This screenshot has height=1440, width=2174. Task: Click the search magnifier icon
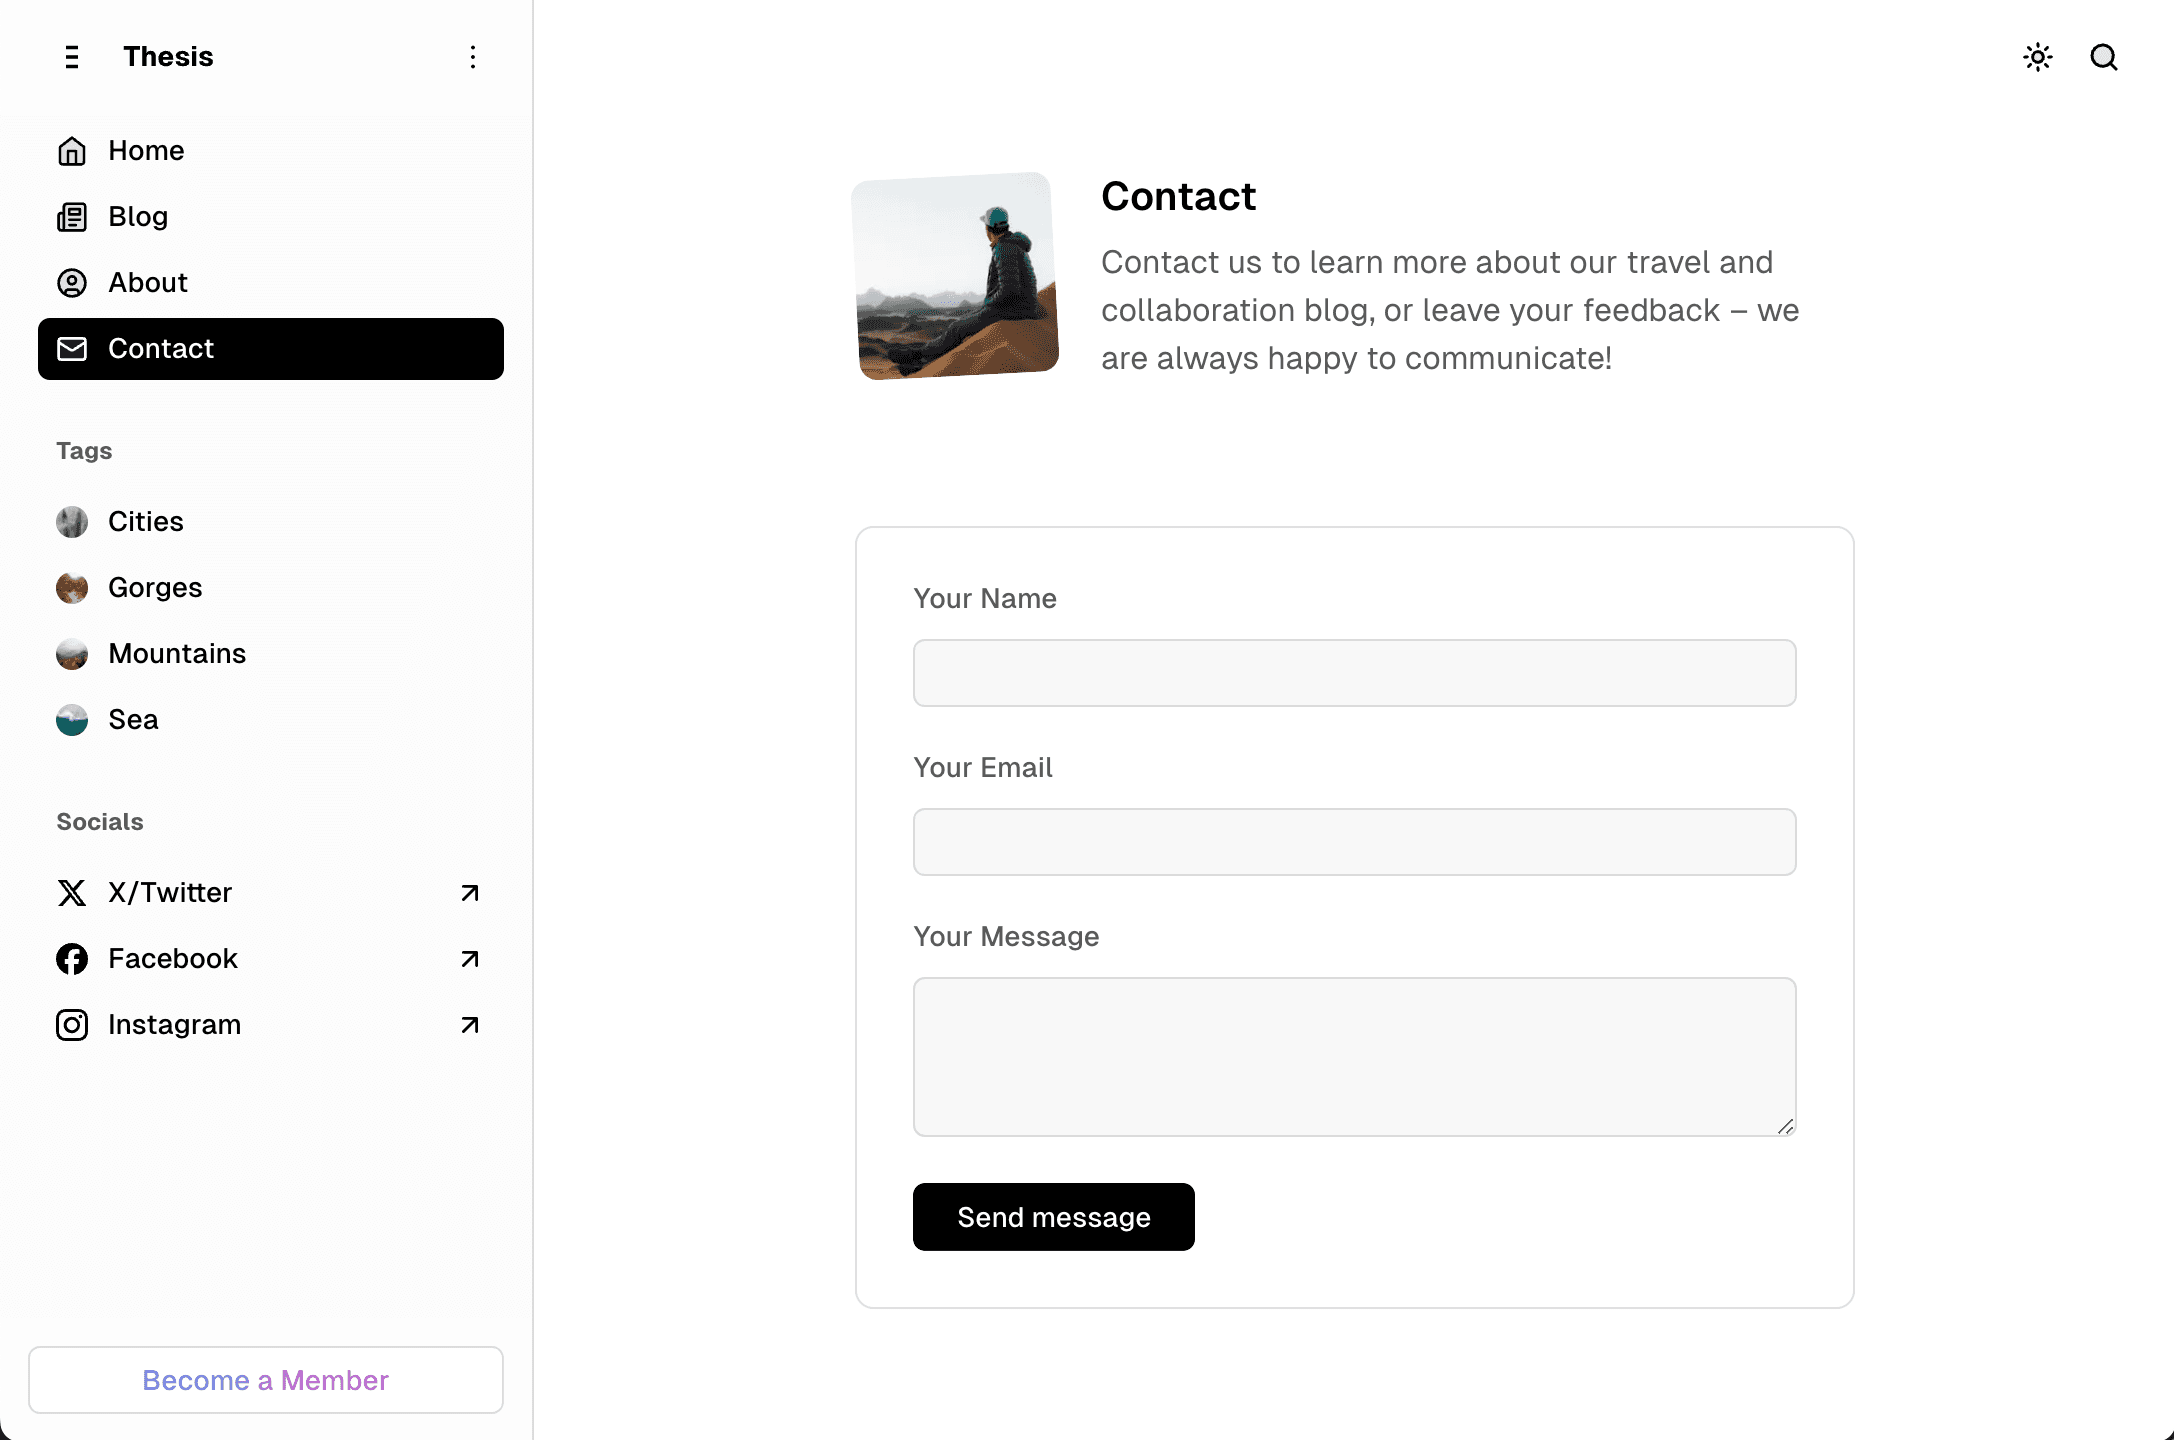point(2105,56)
